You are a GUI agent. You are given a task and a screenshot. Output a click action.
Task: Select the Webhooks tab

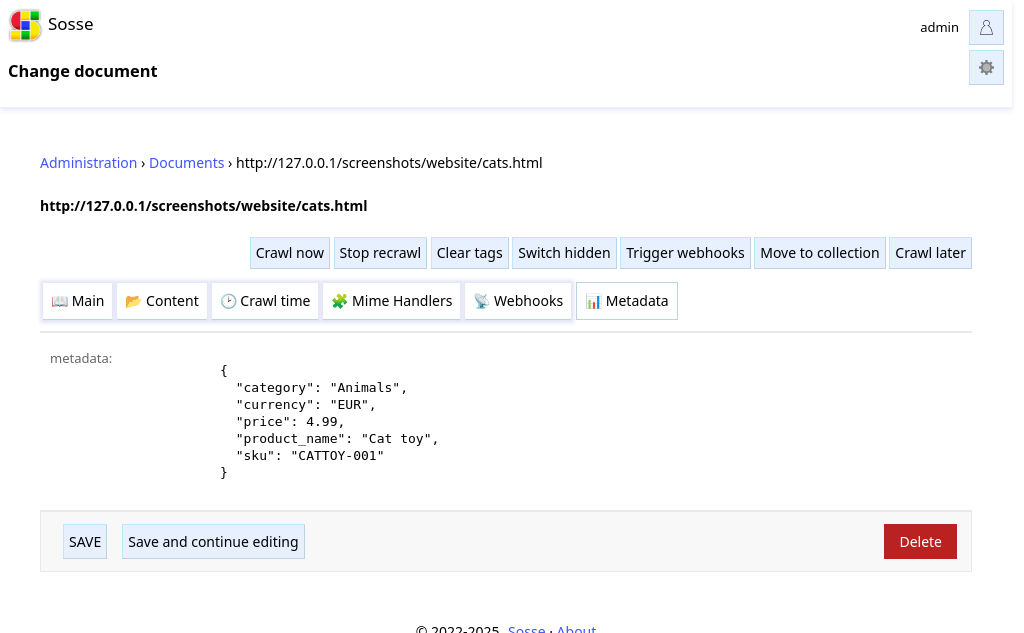click(519, 301)
